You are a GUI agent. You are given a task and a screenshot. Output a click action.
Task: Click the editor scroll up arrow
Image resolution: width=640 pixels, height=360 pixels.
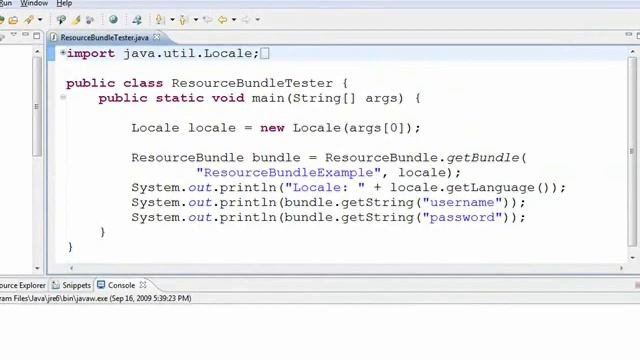tap(632, 52)
